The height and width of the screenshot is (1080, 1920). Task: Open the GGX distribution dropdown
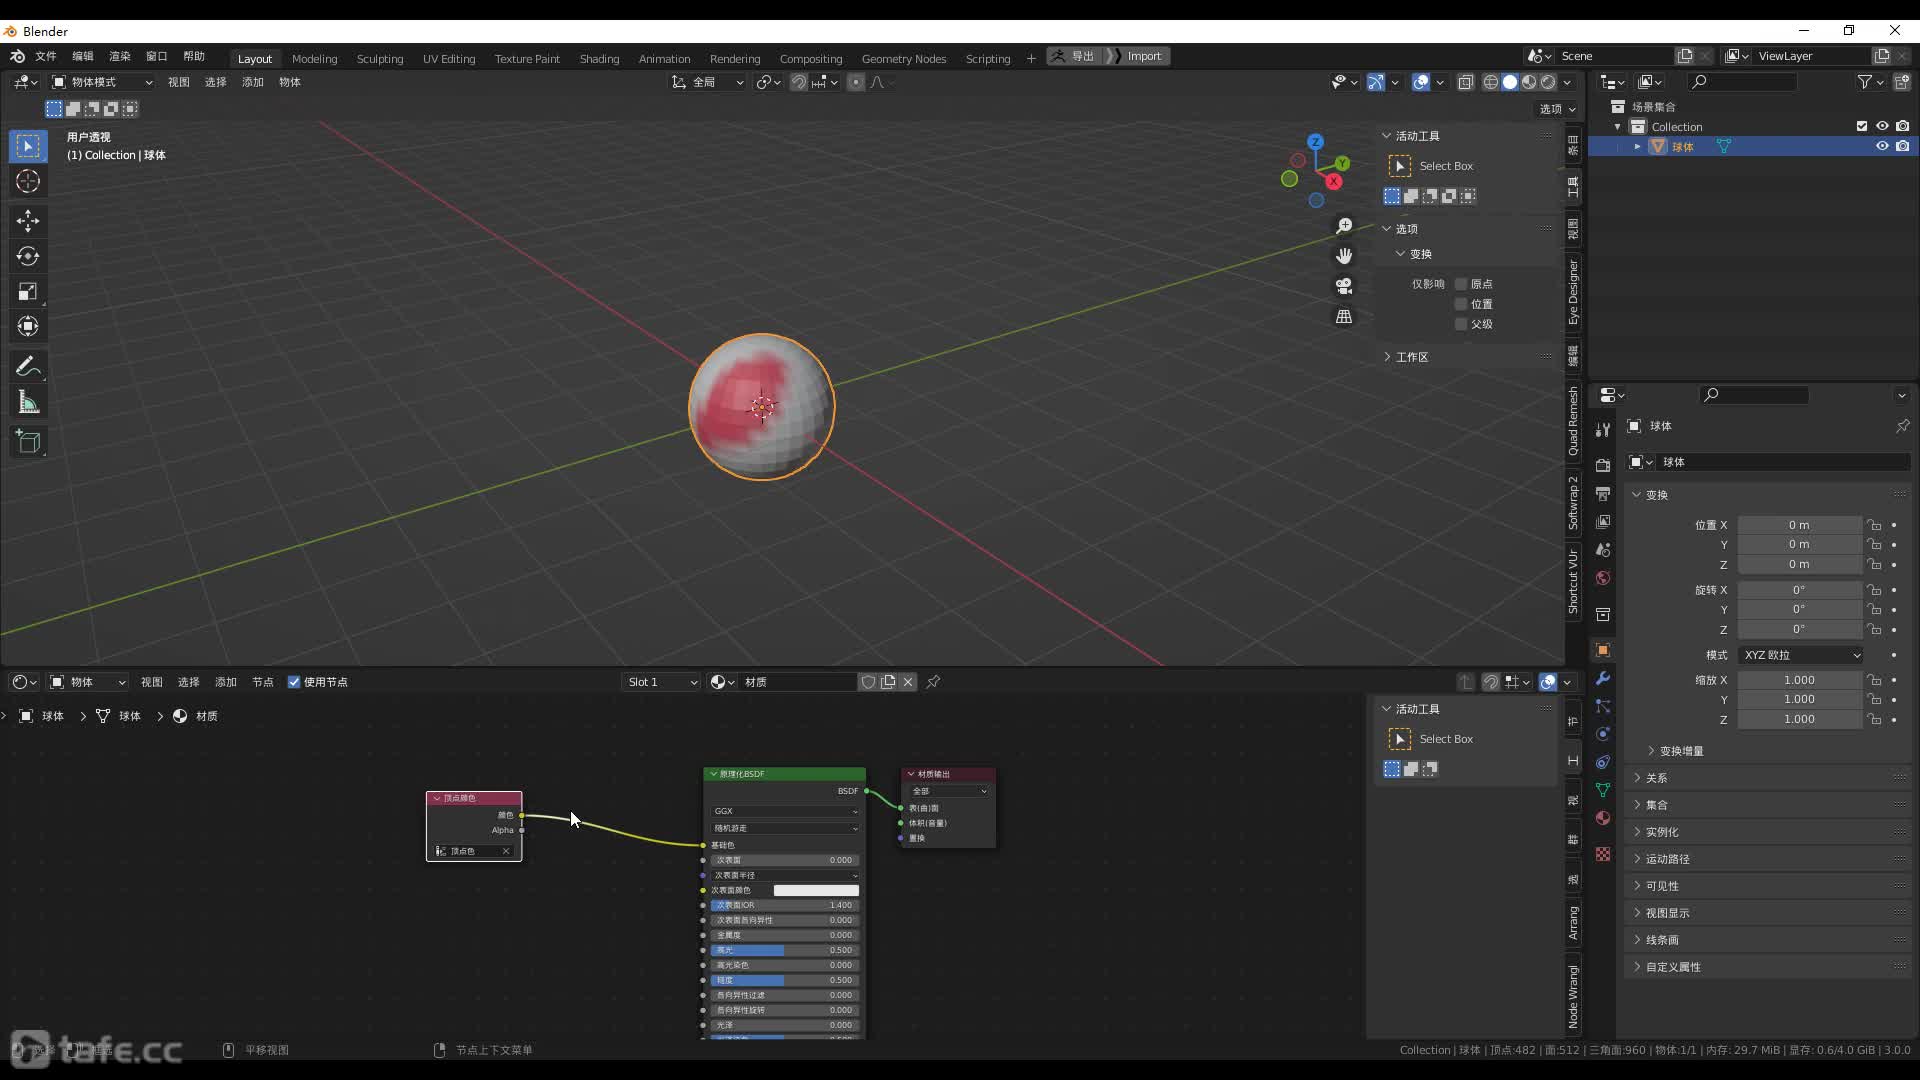point(785,811)
